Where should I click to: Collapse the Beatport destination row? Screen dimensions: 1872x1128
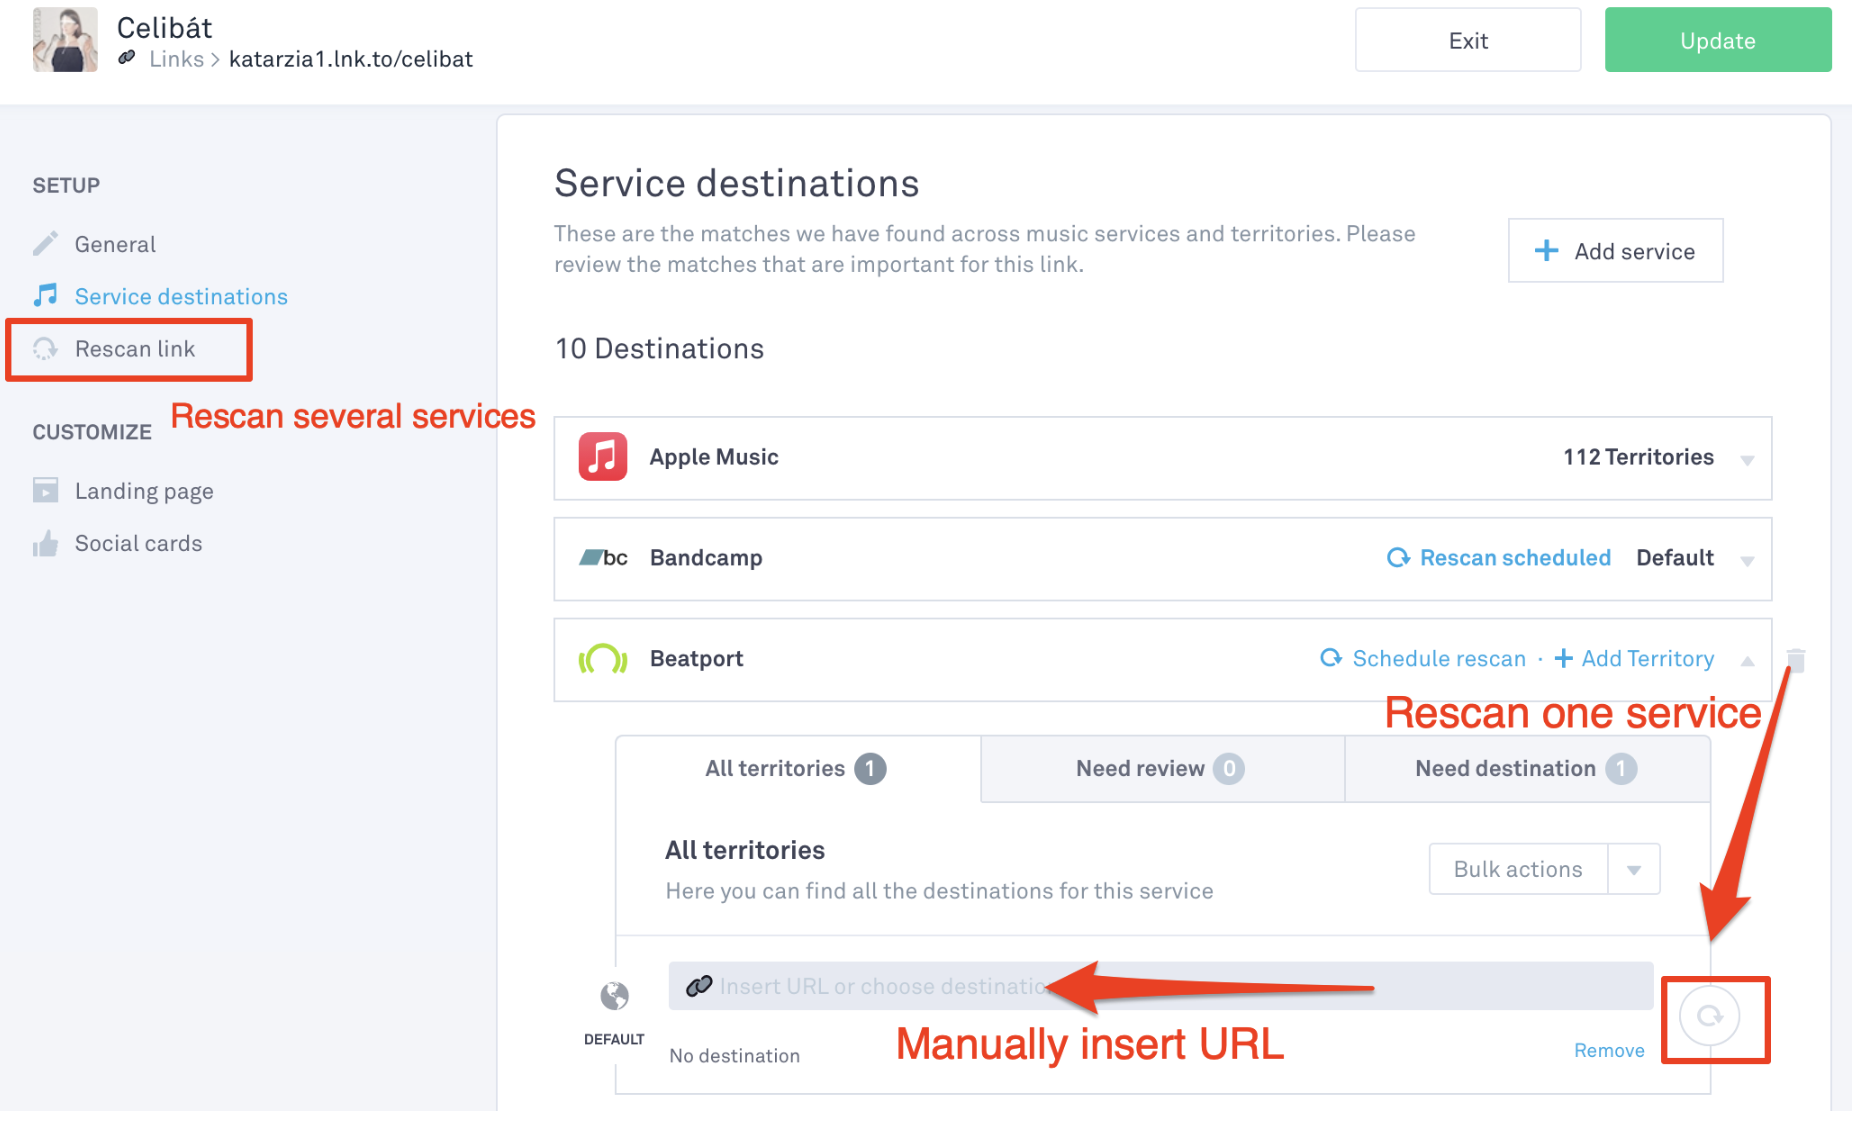[x=1747, y=661]
